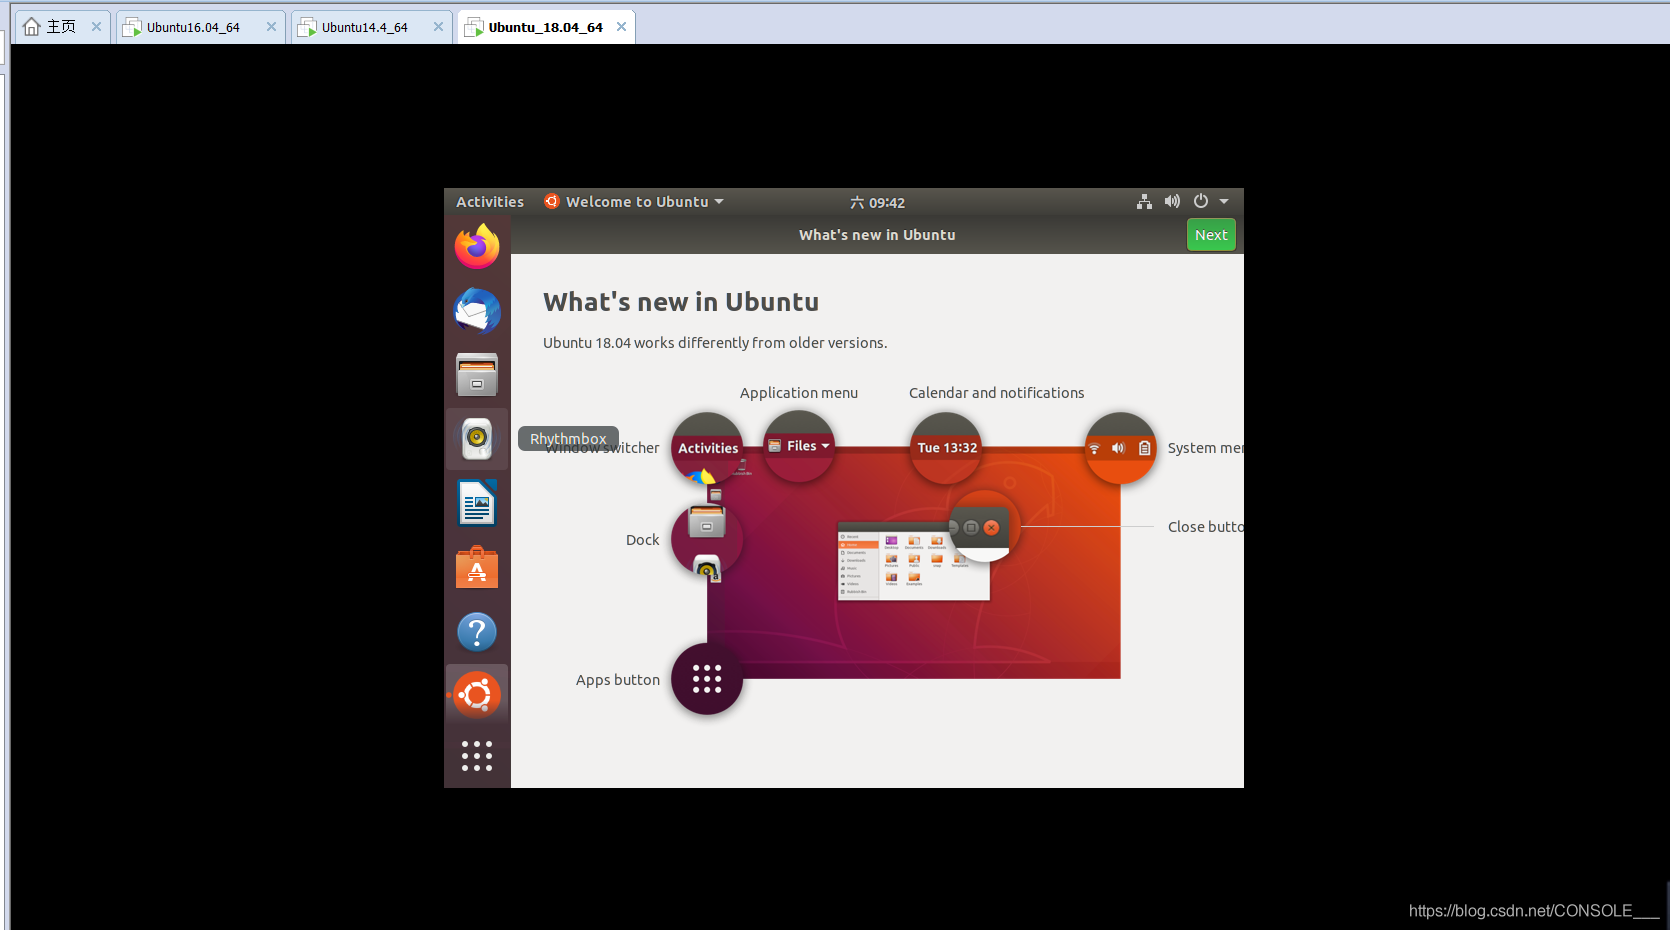Open Firefox from the Ubuntu dock
This screenshot has height=930, width=1670.
[477, 246]
